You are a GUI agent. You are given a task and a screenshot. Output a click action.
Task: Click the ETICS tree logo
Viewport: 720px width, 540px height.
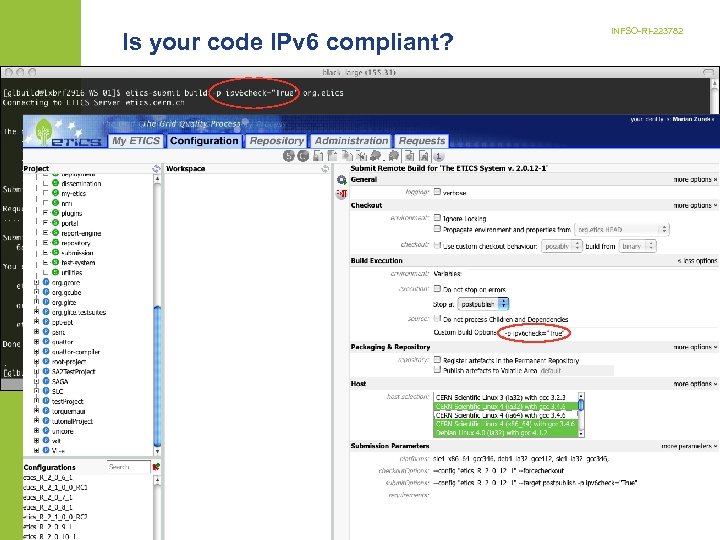coord(44,130)
